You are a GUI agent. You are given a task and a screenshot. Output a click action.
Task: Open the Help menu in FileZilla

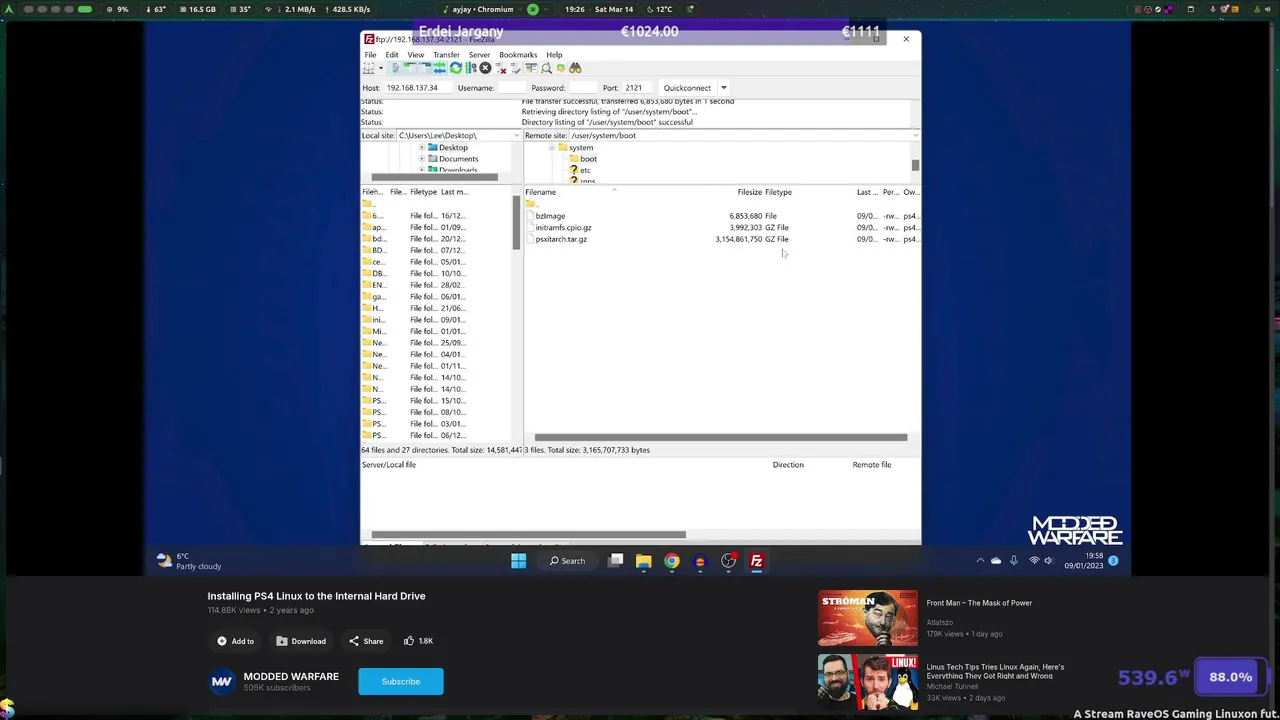[x=554, y=55]
